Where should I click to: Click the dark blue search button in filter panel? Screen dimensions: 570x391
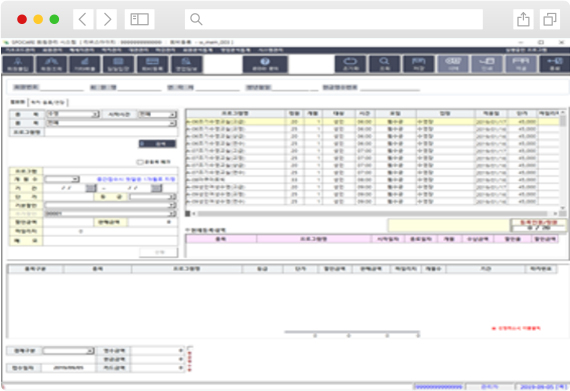157,144
